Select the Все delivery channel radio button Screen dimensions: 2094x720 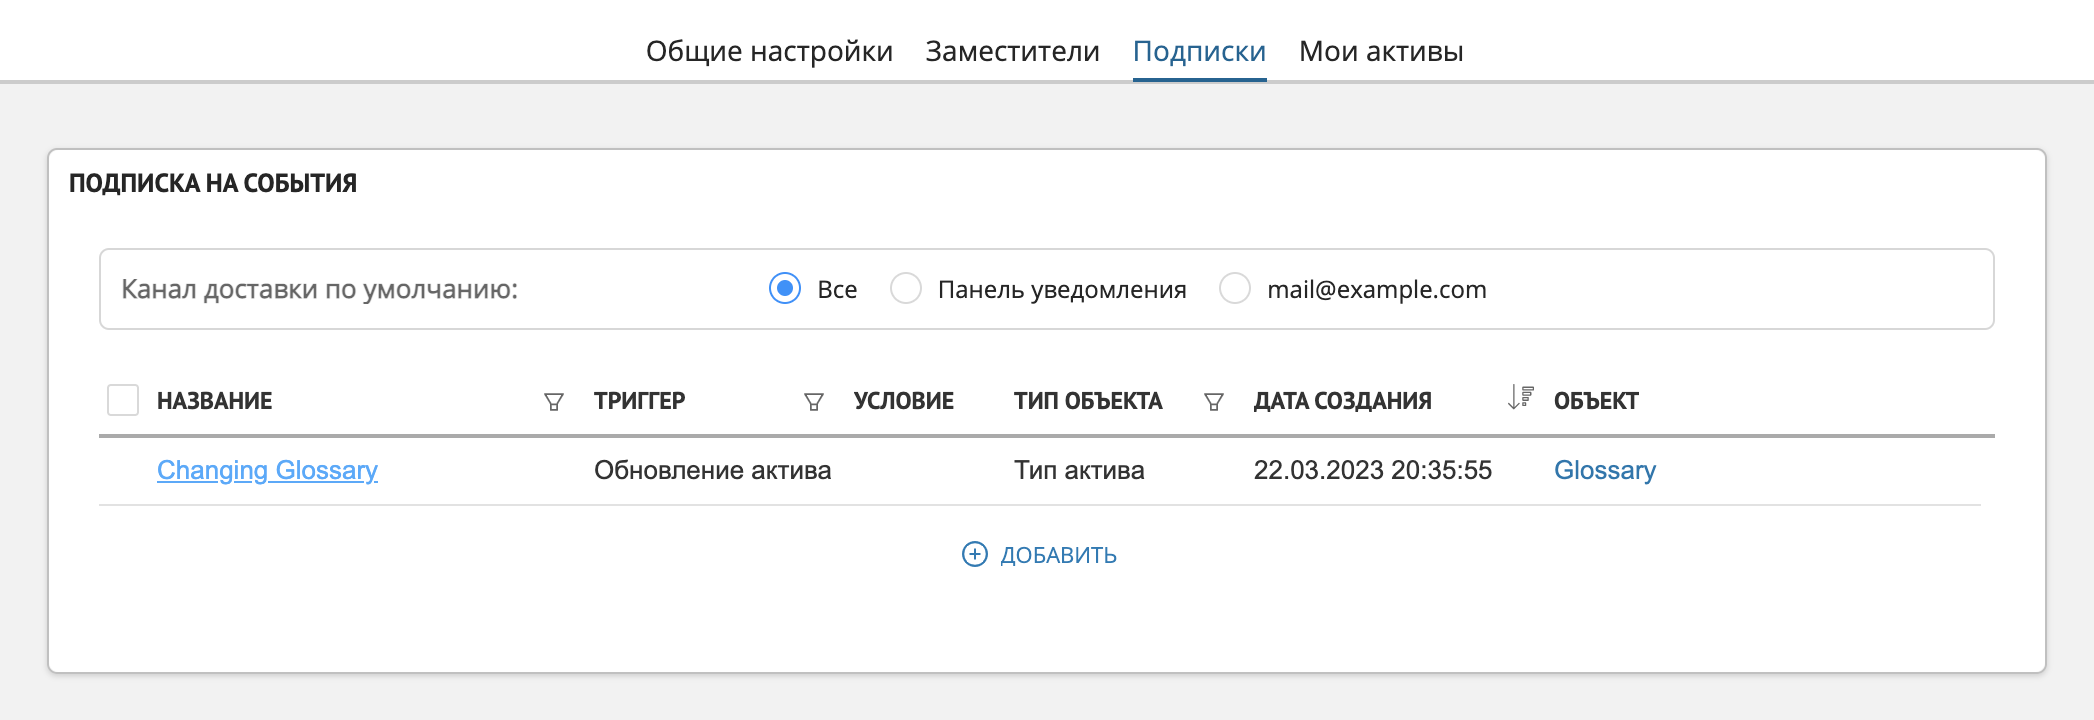[x=785, y=289]
